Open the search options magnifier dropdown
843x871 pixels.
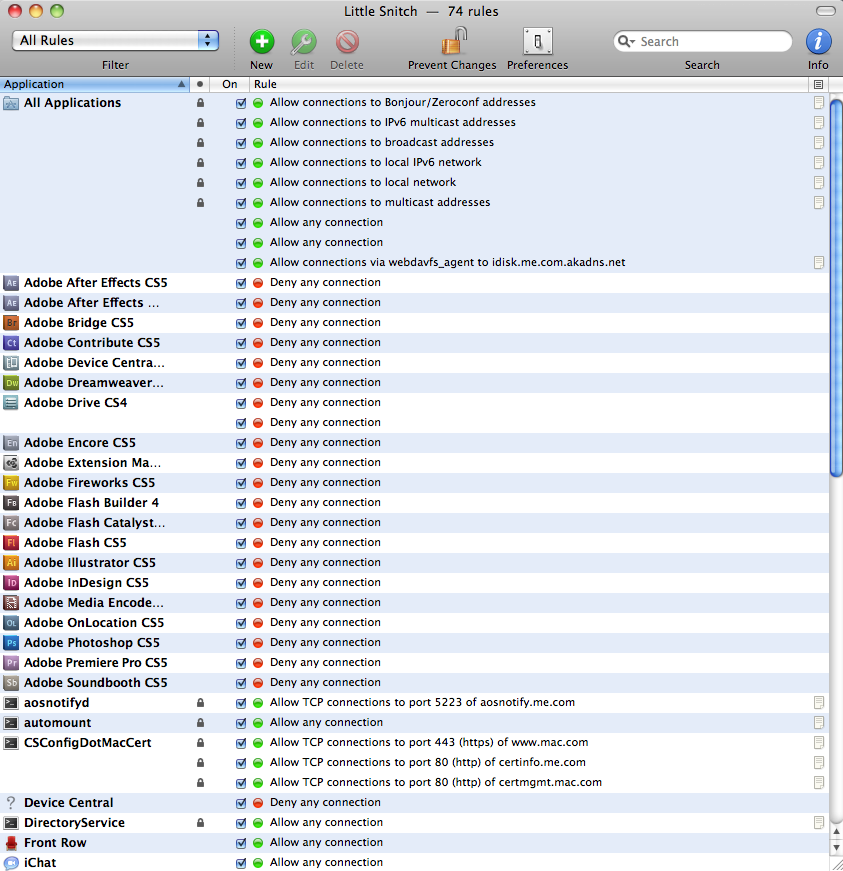click(x=626, y=42)
